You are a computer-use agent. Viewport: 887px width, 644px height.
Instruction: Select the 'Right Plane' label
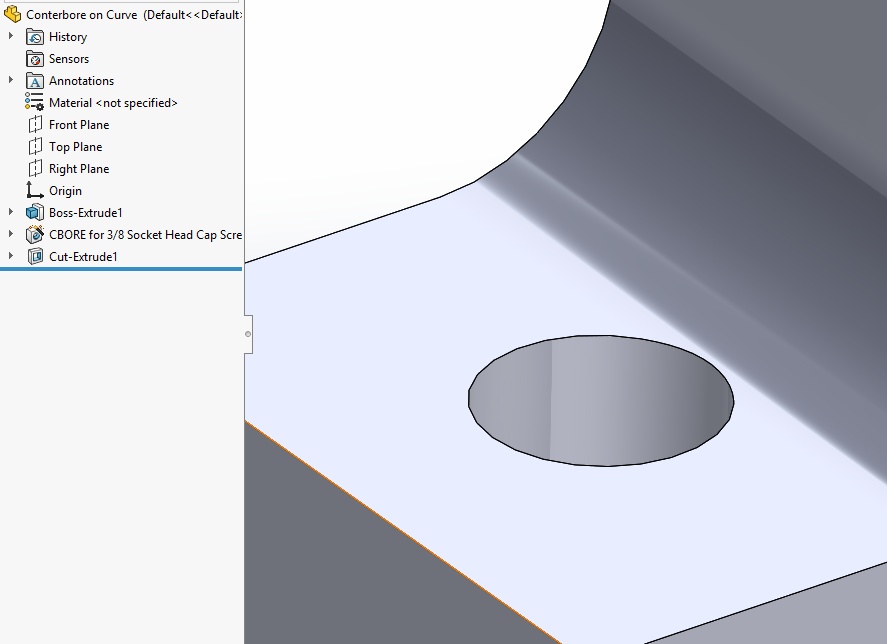(x=79, y=169)
